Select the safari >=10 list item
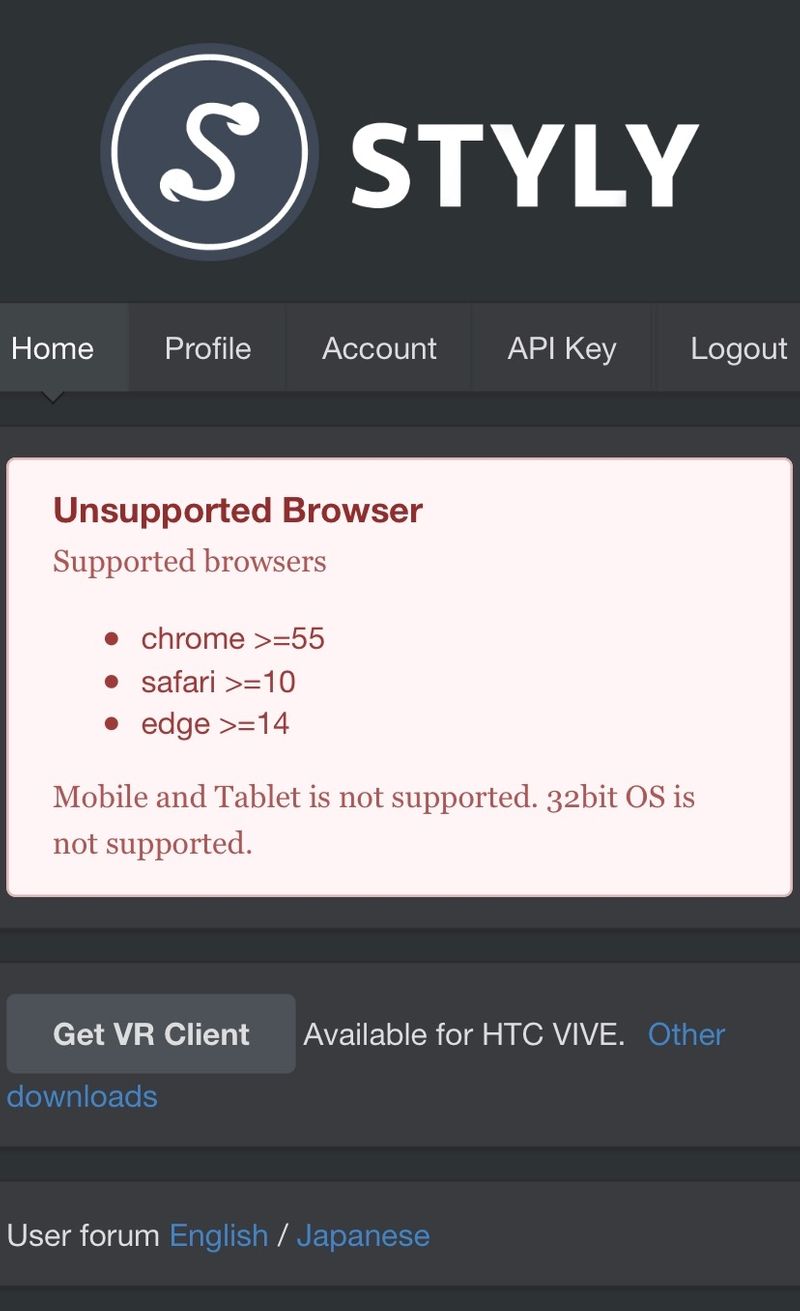Viewport: 800px width, 1311px height. pyautogui.click(x=218, y=682)
